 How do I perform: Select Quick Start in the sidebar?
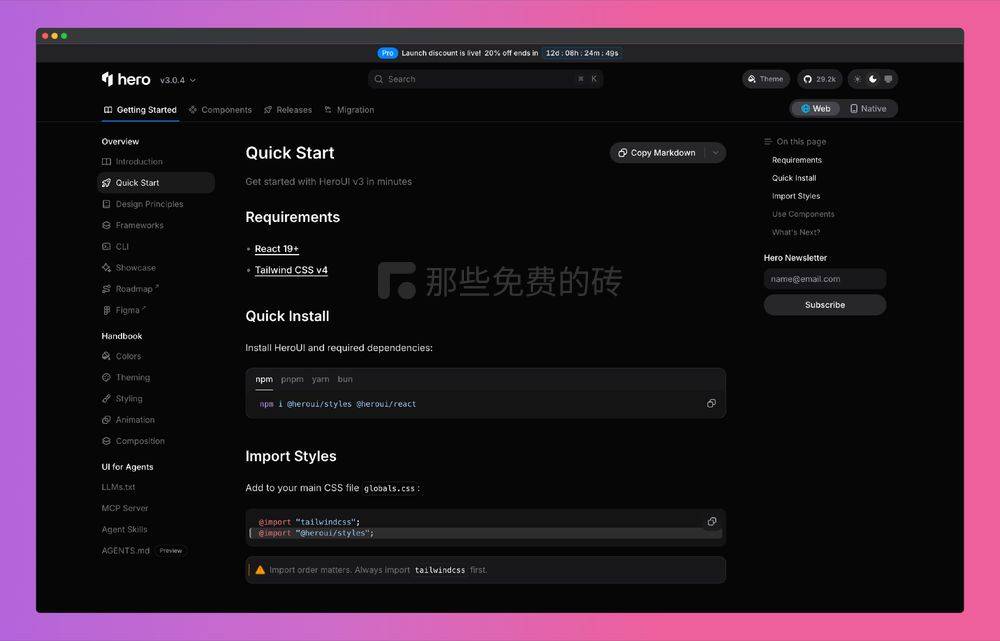[156, 182]
